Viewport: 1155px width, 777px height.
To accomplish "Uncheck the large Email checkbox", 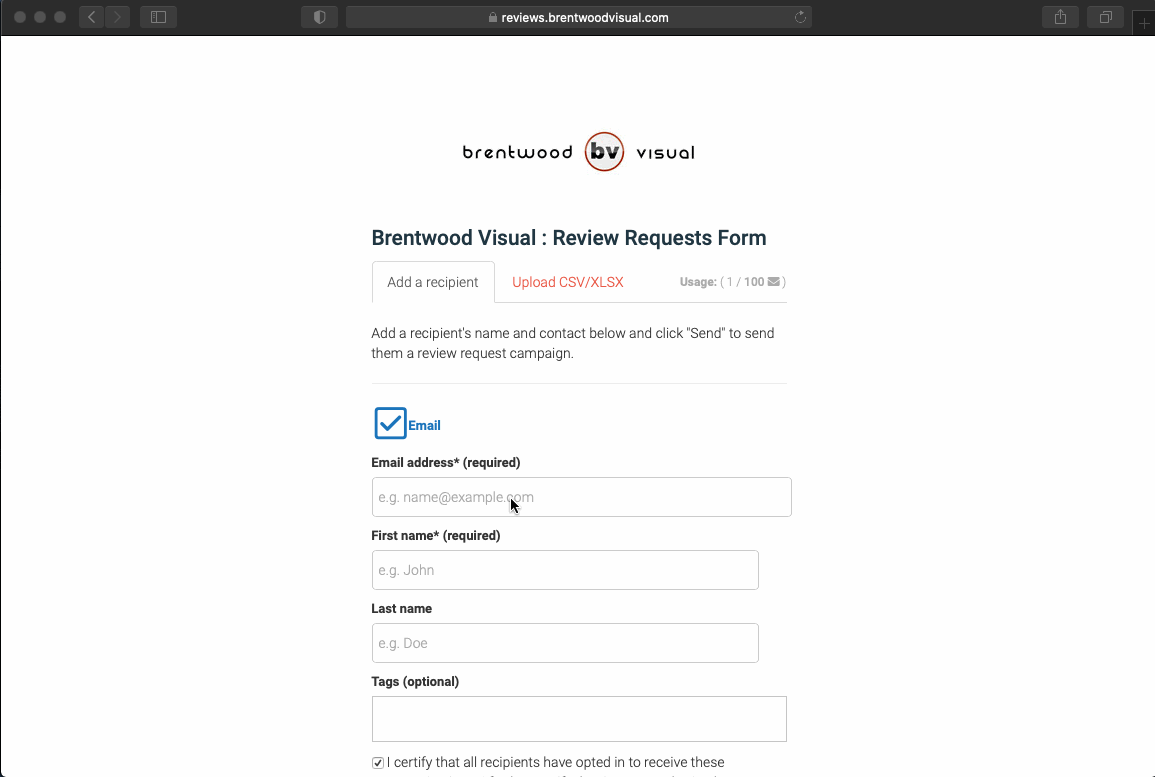I will [390, 423].
